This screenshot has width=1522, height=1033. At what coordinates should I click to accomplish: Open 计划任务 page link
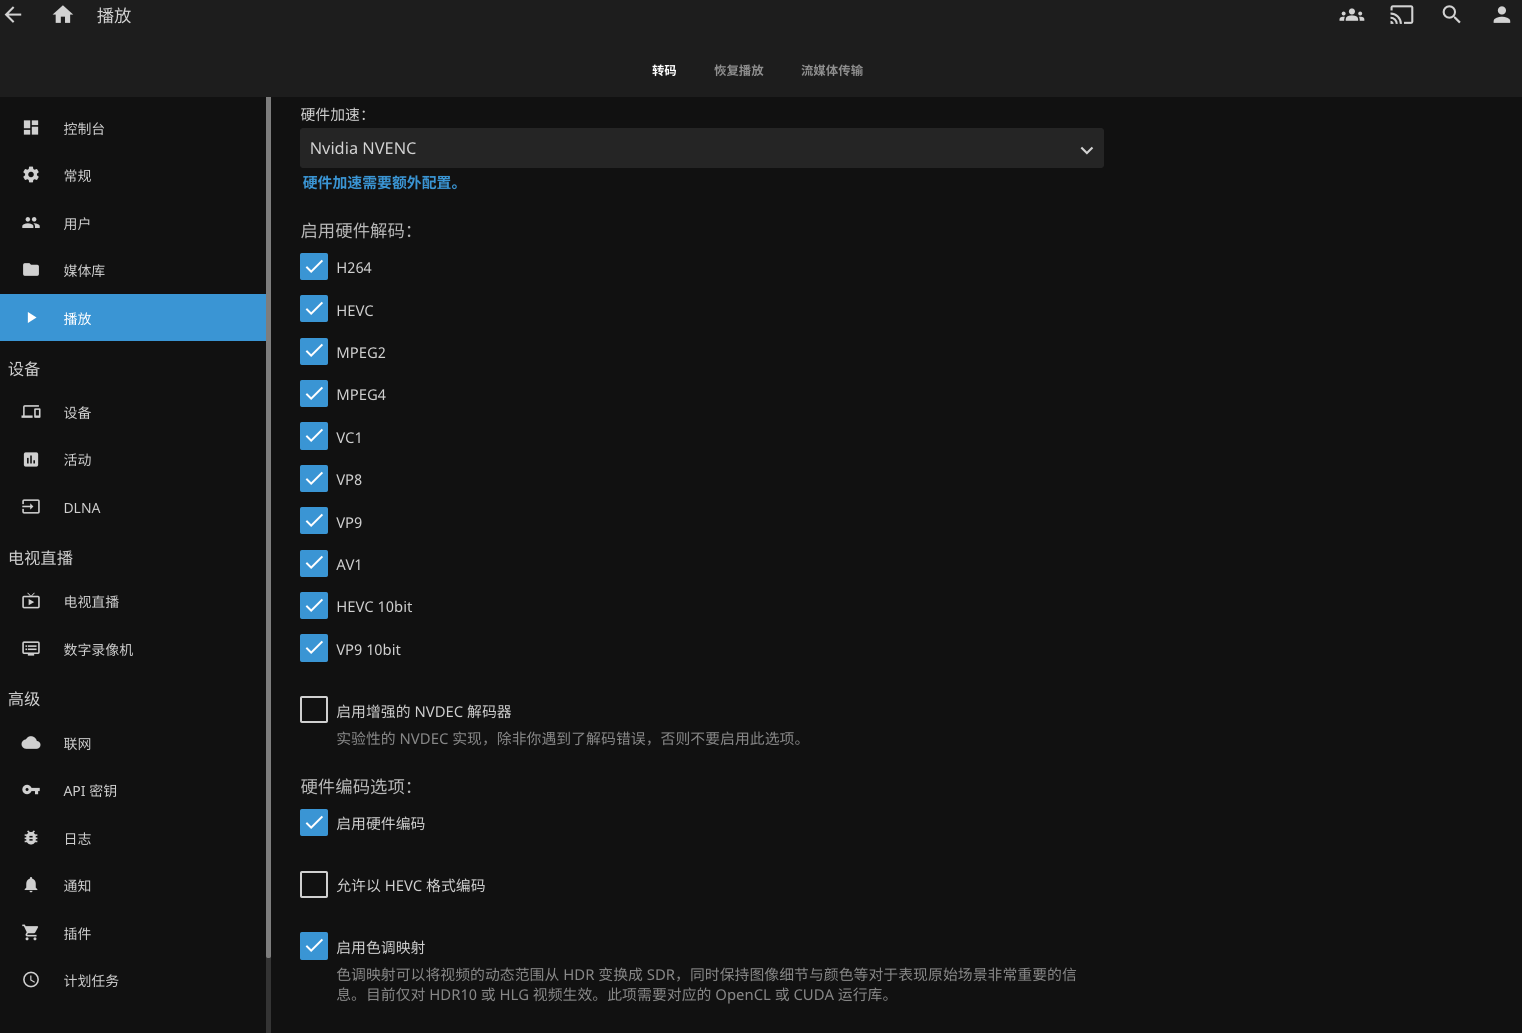[133, 980]
